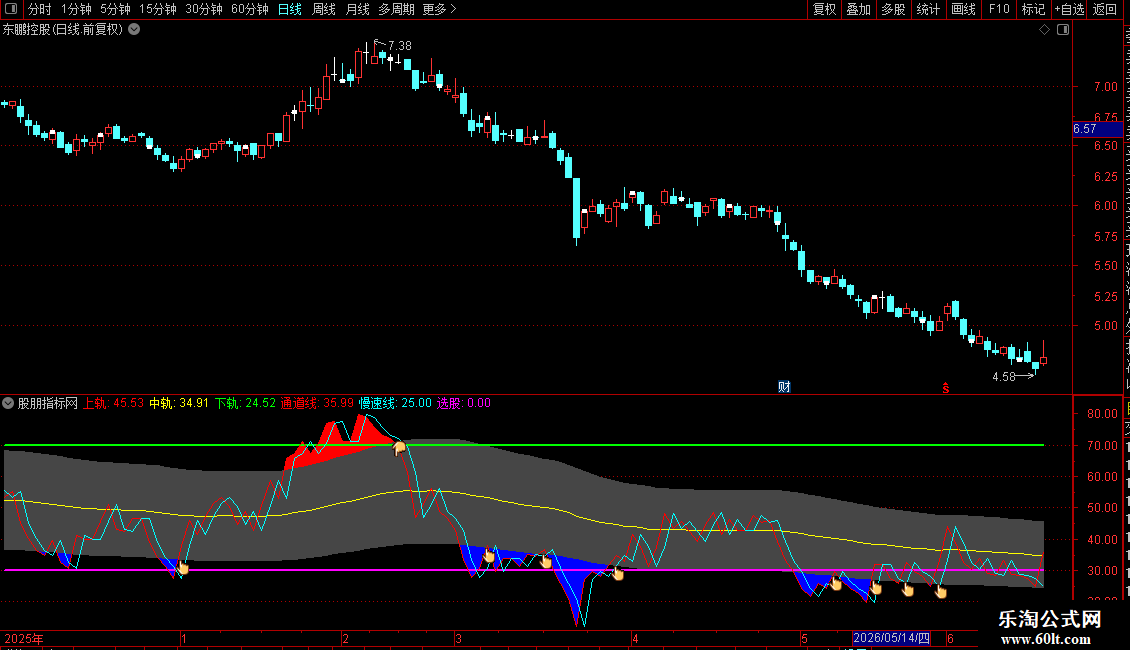The width and height of the screenshot is (1130, 650).
Task: Open the F10 company info
Action: click(x=999, y=9)
